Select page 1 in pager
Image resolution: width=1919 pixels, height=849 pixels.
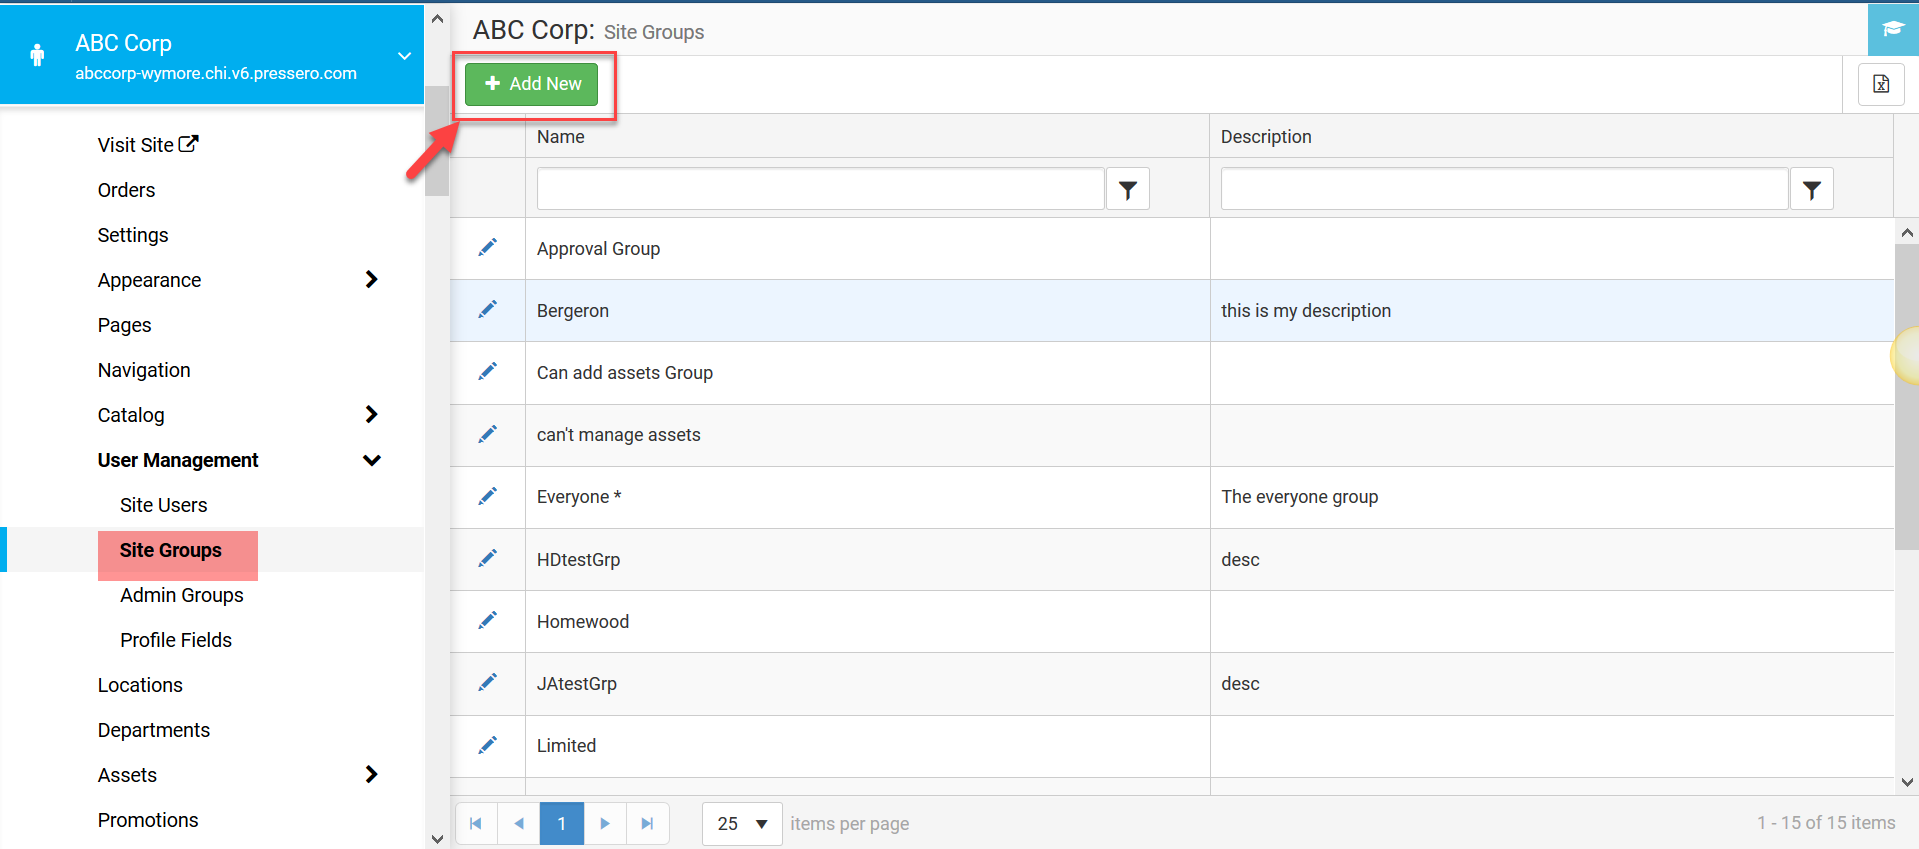pyautogui.click(x=562, y=823)
